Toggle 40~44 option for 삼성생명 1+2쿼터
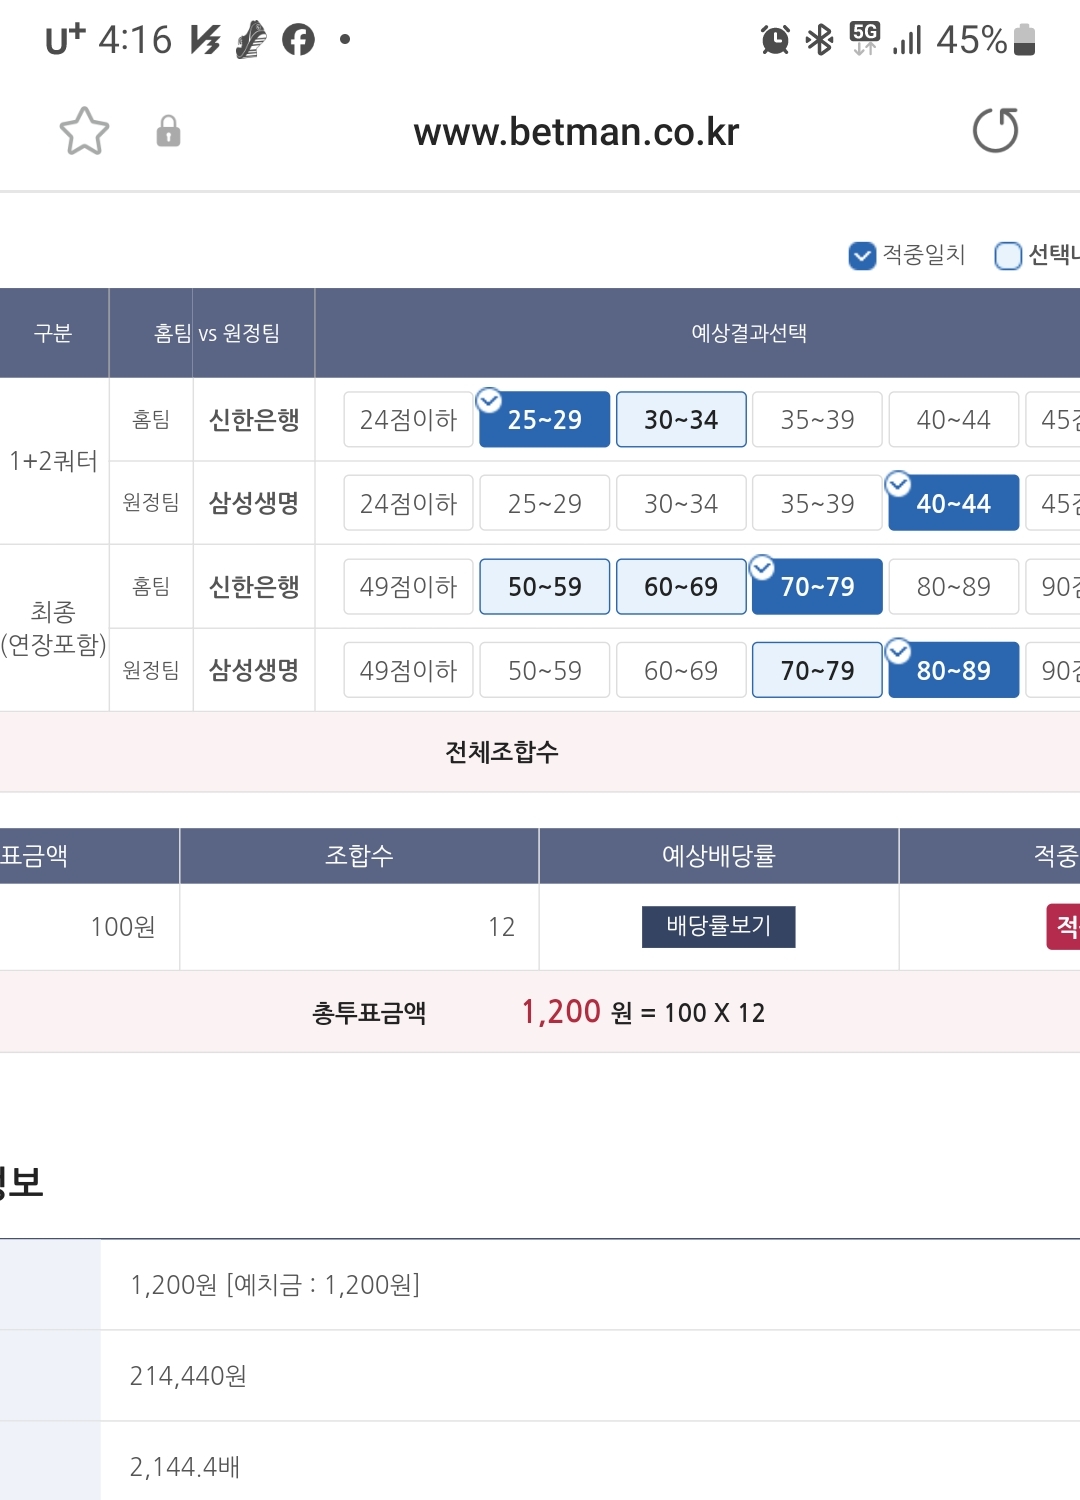The width and height of the screenshot is (1080, 1500). [954, 503]
